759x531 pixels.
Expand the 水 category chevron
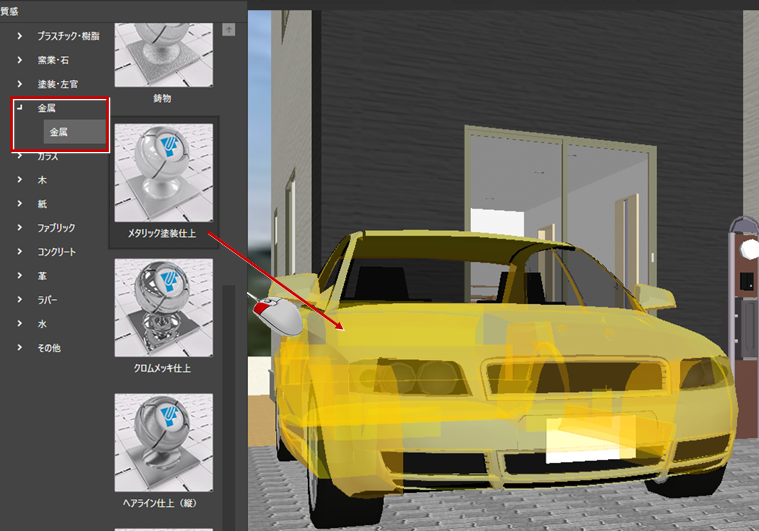(x=19, y=323)
